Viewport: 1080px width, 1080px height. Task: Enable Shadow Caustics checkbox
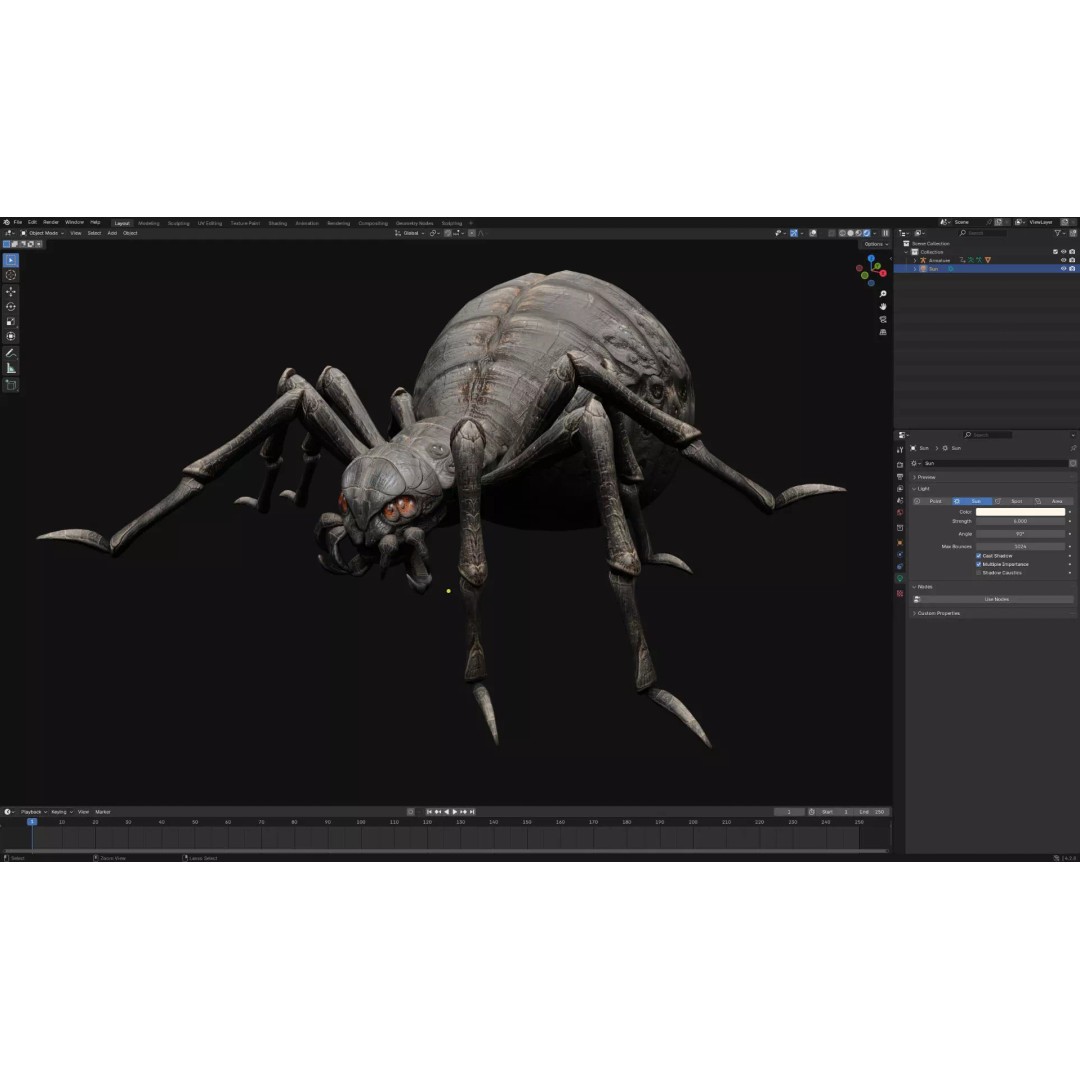pos(978,572)
